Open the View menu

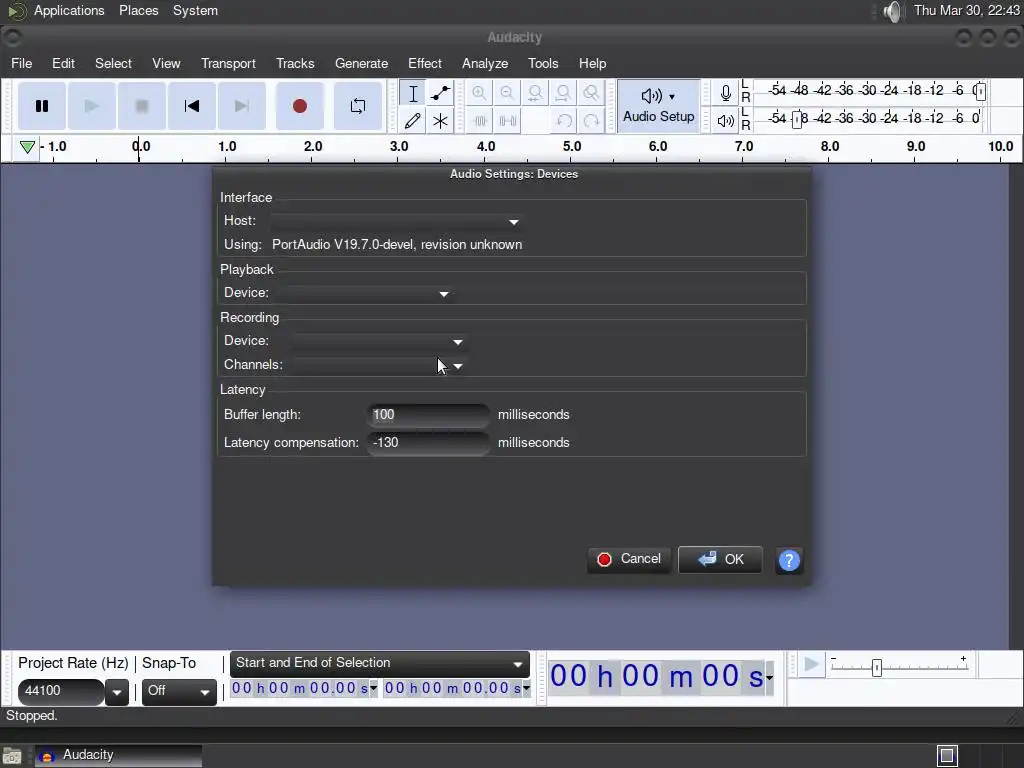point(166,63)
